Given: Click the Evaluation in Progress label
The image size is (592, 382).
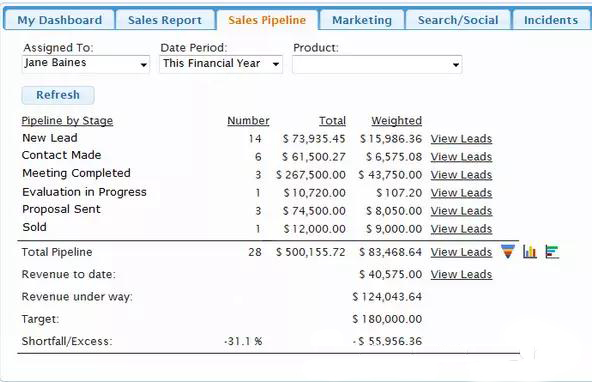Looking at the screenshot, I should click(x=84, y=192).
